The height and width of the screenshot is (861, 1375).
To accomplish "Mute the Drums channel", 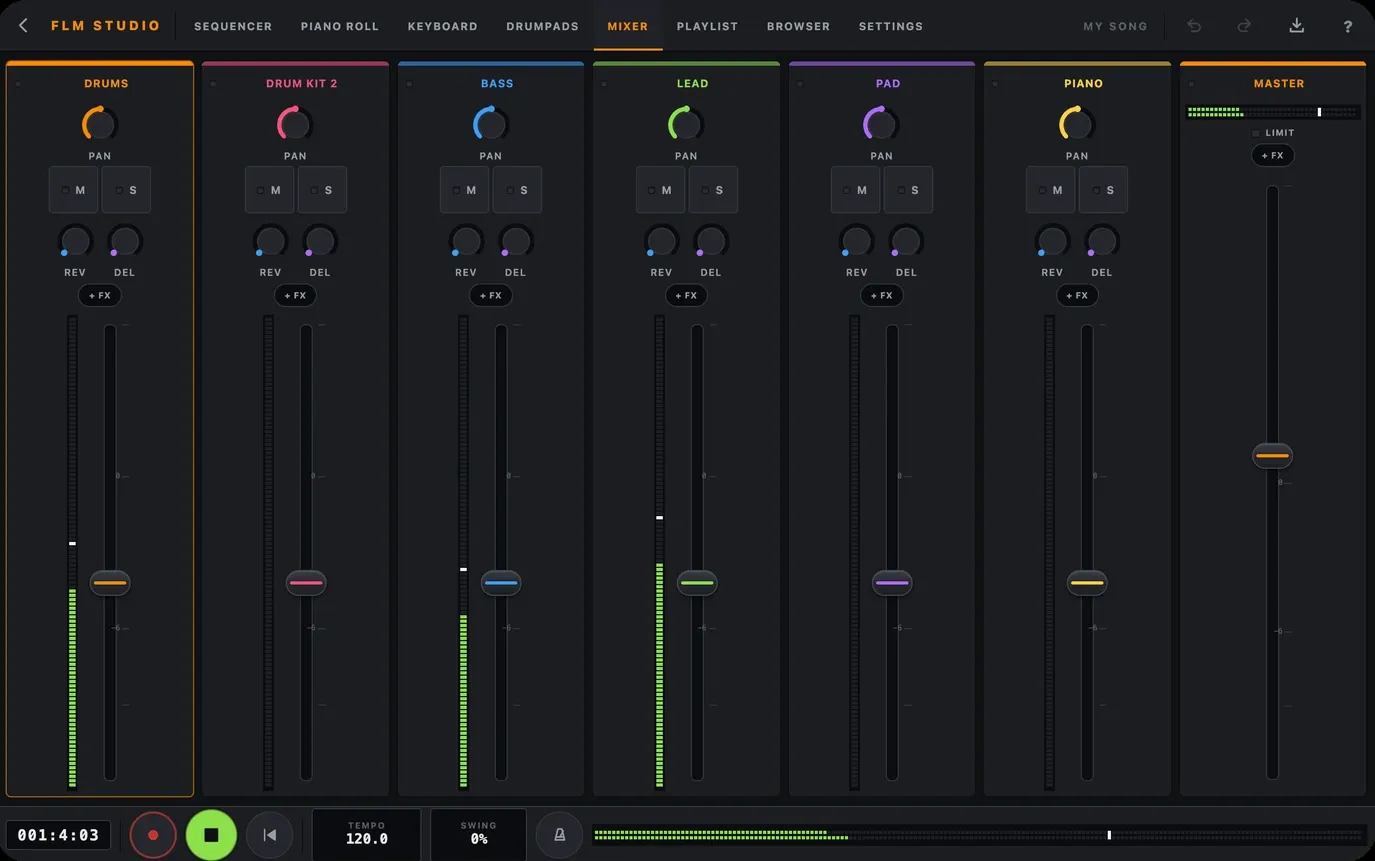I will (74, 190).
